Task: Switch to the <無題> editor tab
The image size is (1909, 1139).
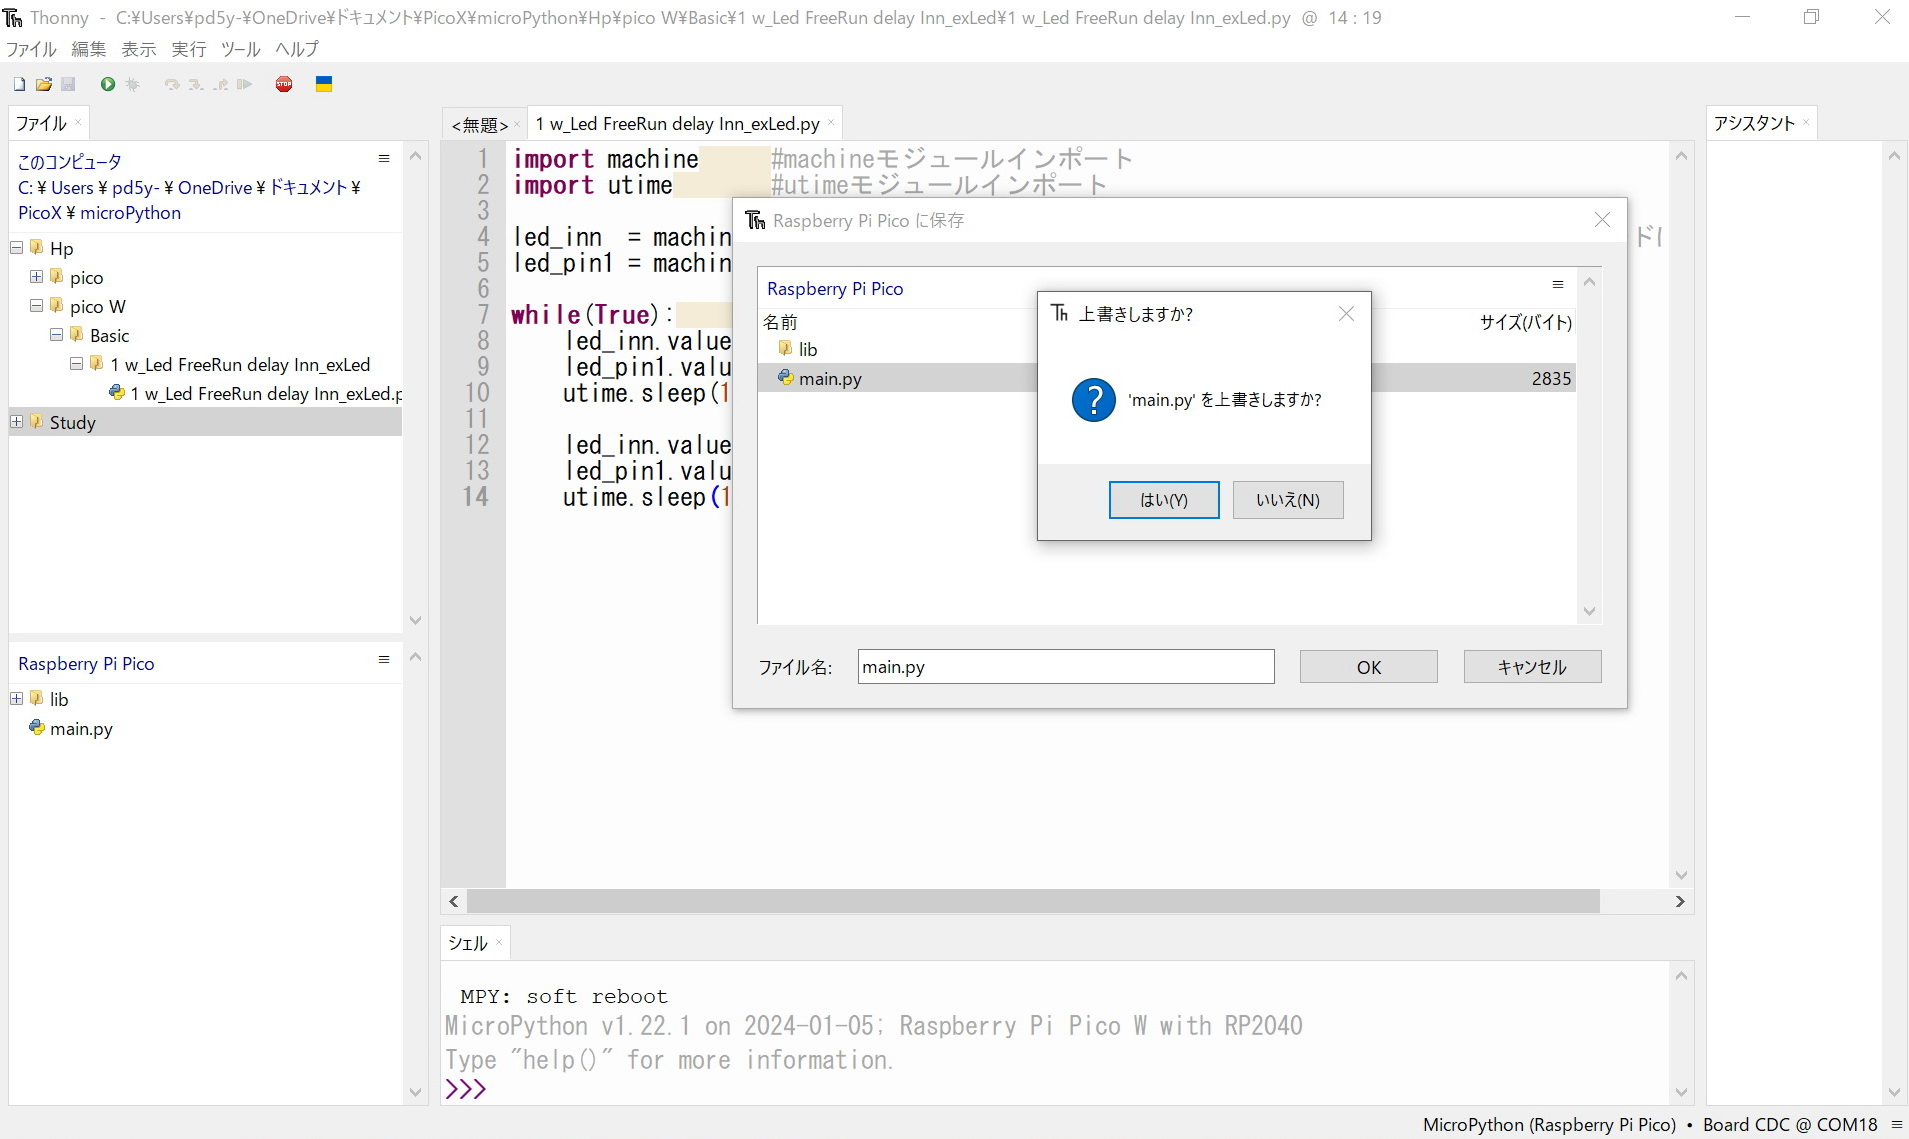Action: pyautogui.click(x=480, y=124)
